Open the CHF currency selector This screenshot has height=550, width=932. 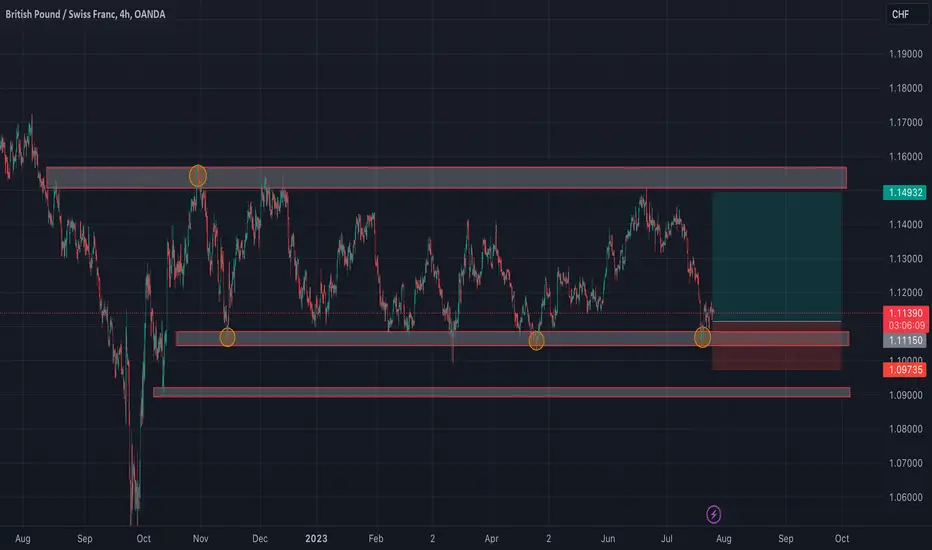point(907,14)
